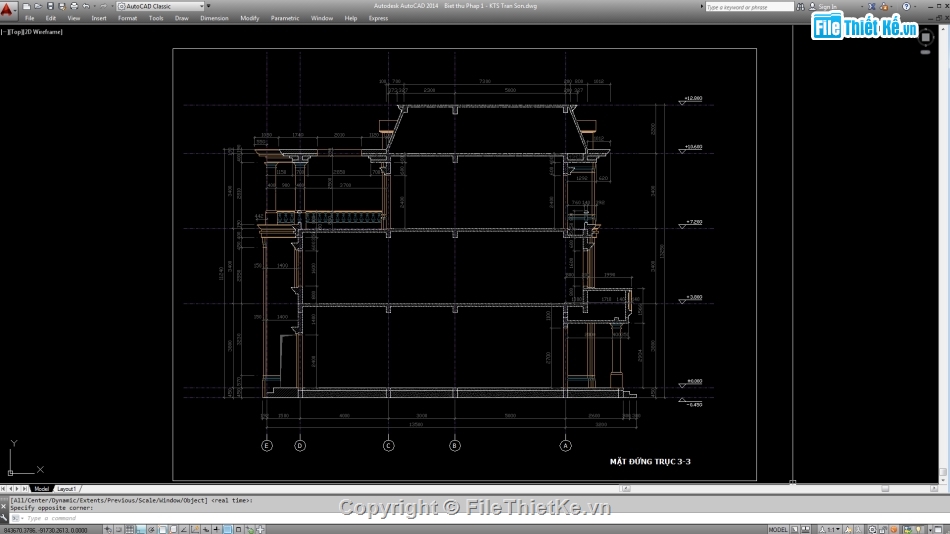The width and height of the screenshot is (950, 534).
Task: Open the Edit menu
Action: coord(50,18)
